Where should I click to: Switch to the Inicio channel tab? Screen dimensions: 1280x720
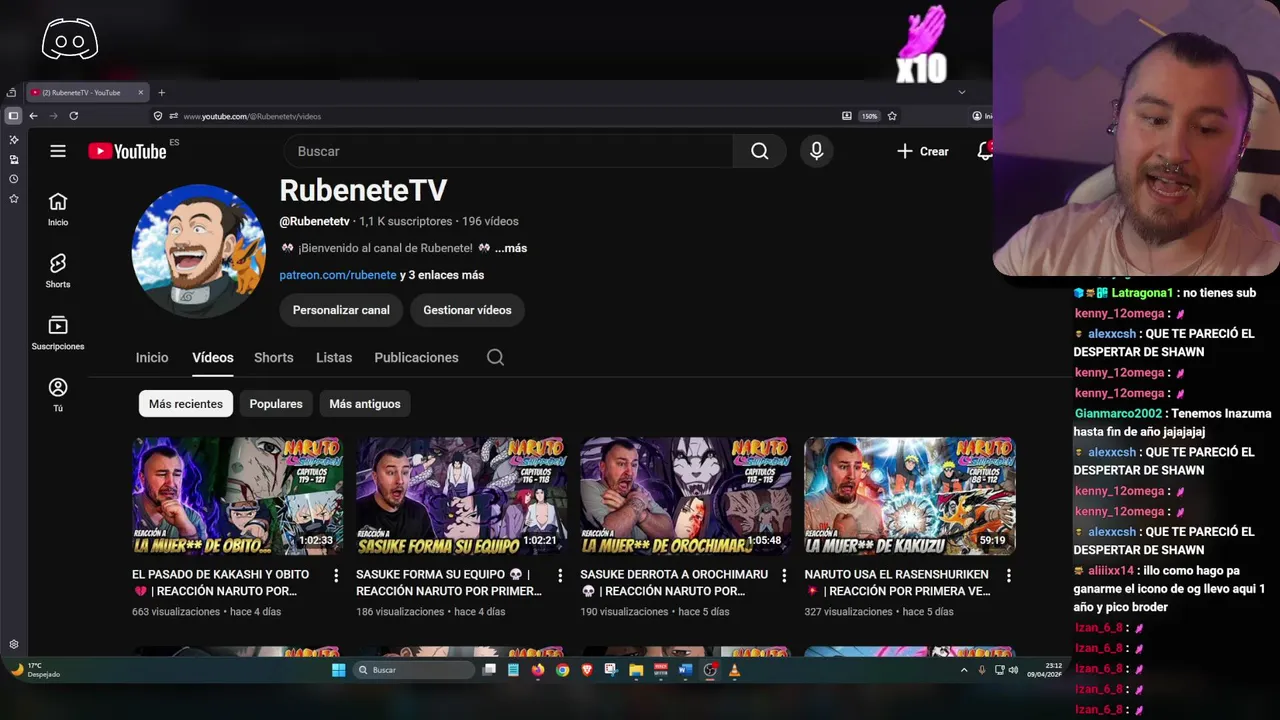(x=152, y=357)
